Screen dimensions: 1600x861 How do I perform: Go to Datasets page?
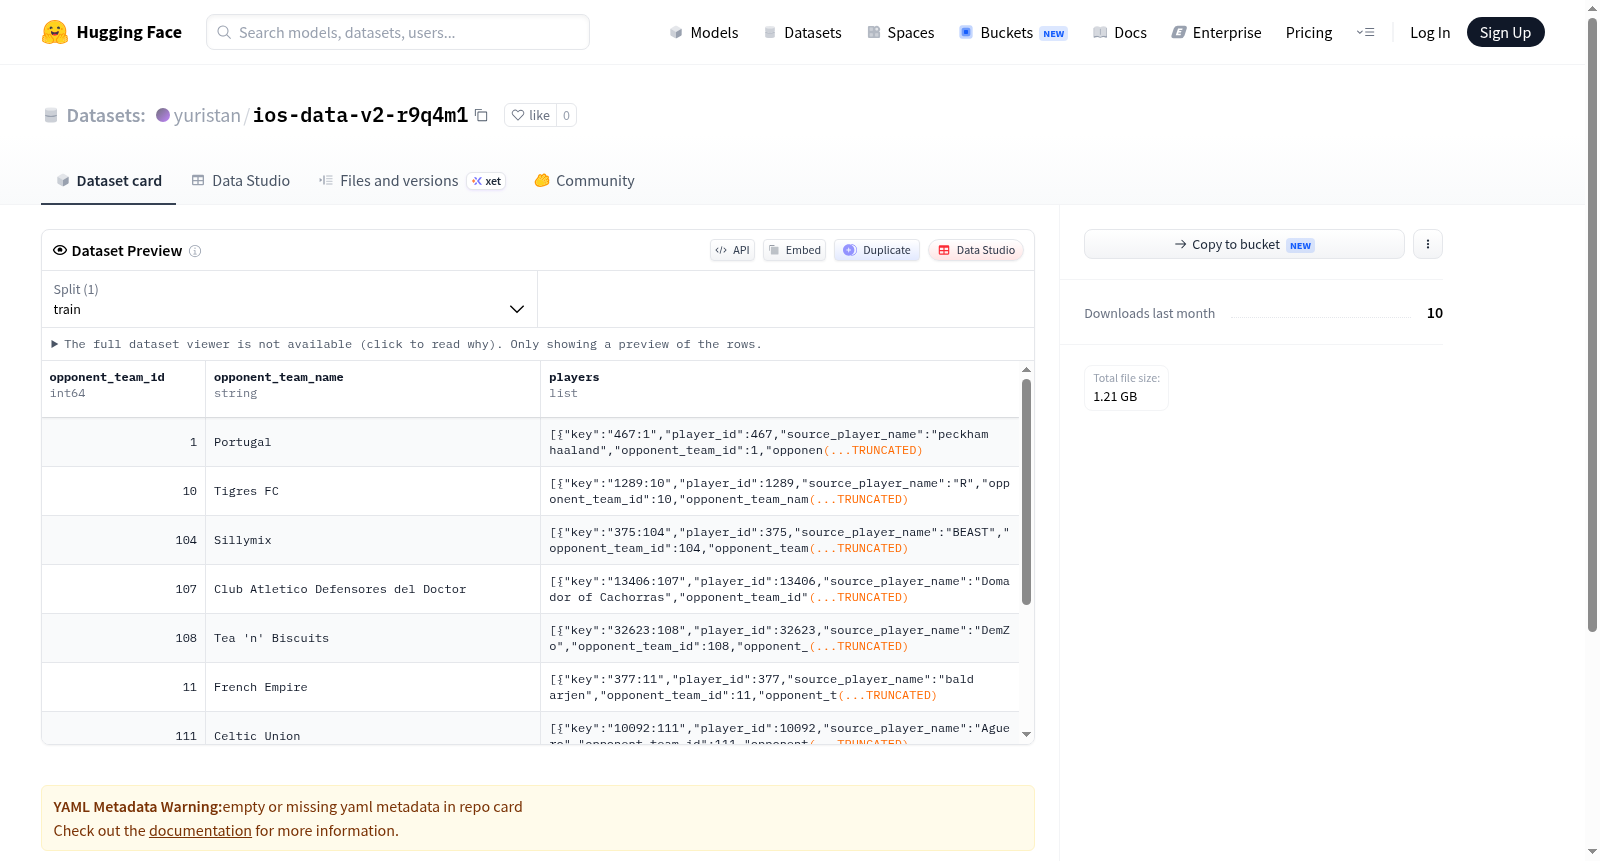[803, 32]
